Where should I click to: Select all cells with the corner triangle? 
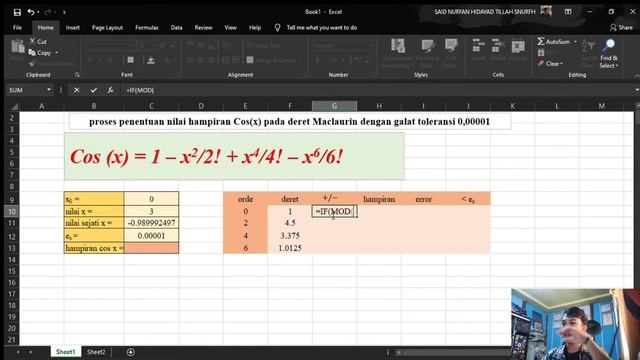[14, 106]
